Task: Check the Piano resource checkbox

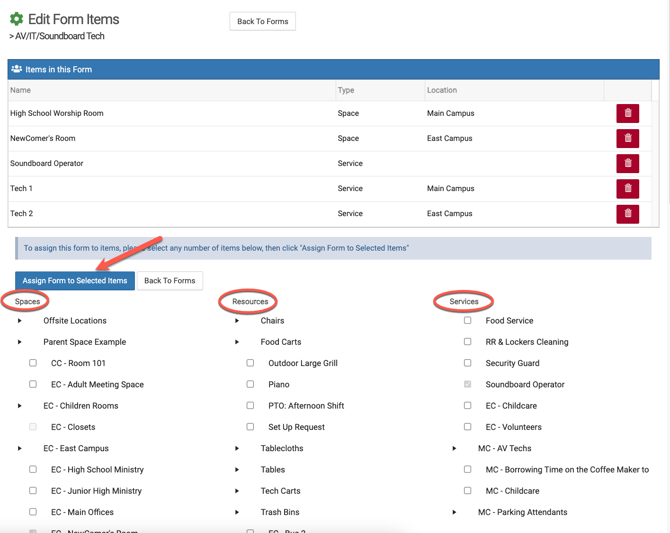Action: 250,384
